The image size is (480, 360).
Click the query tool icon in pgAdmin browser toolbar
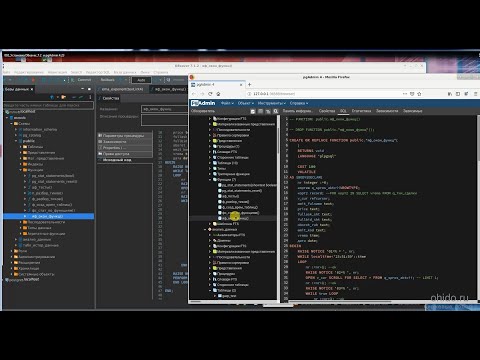point(253,111)
